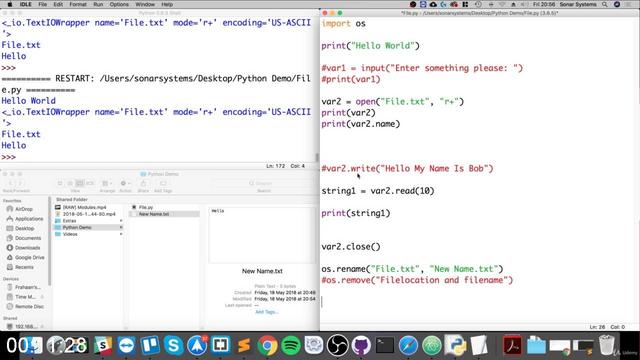Open the IDLE menu
The height and width of the screenshot is (360, 640).
click(26, 4)
